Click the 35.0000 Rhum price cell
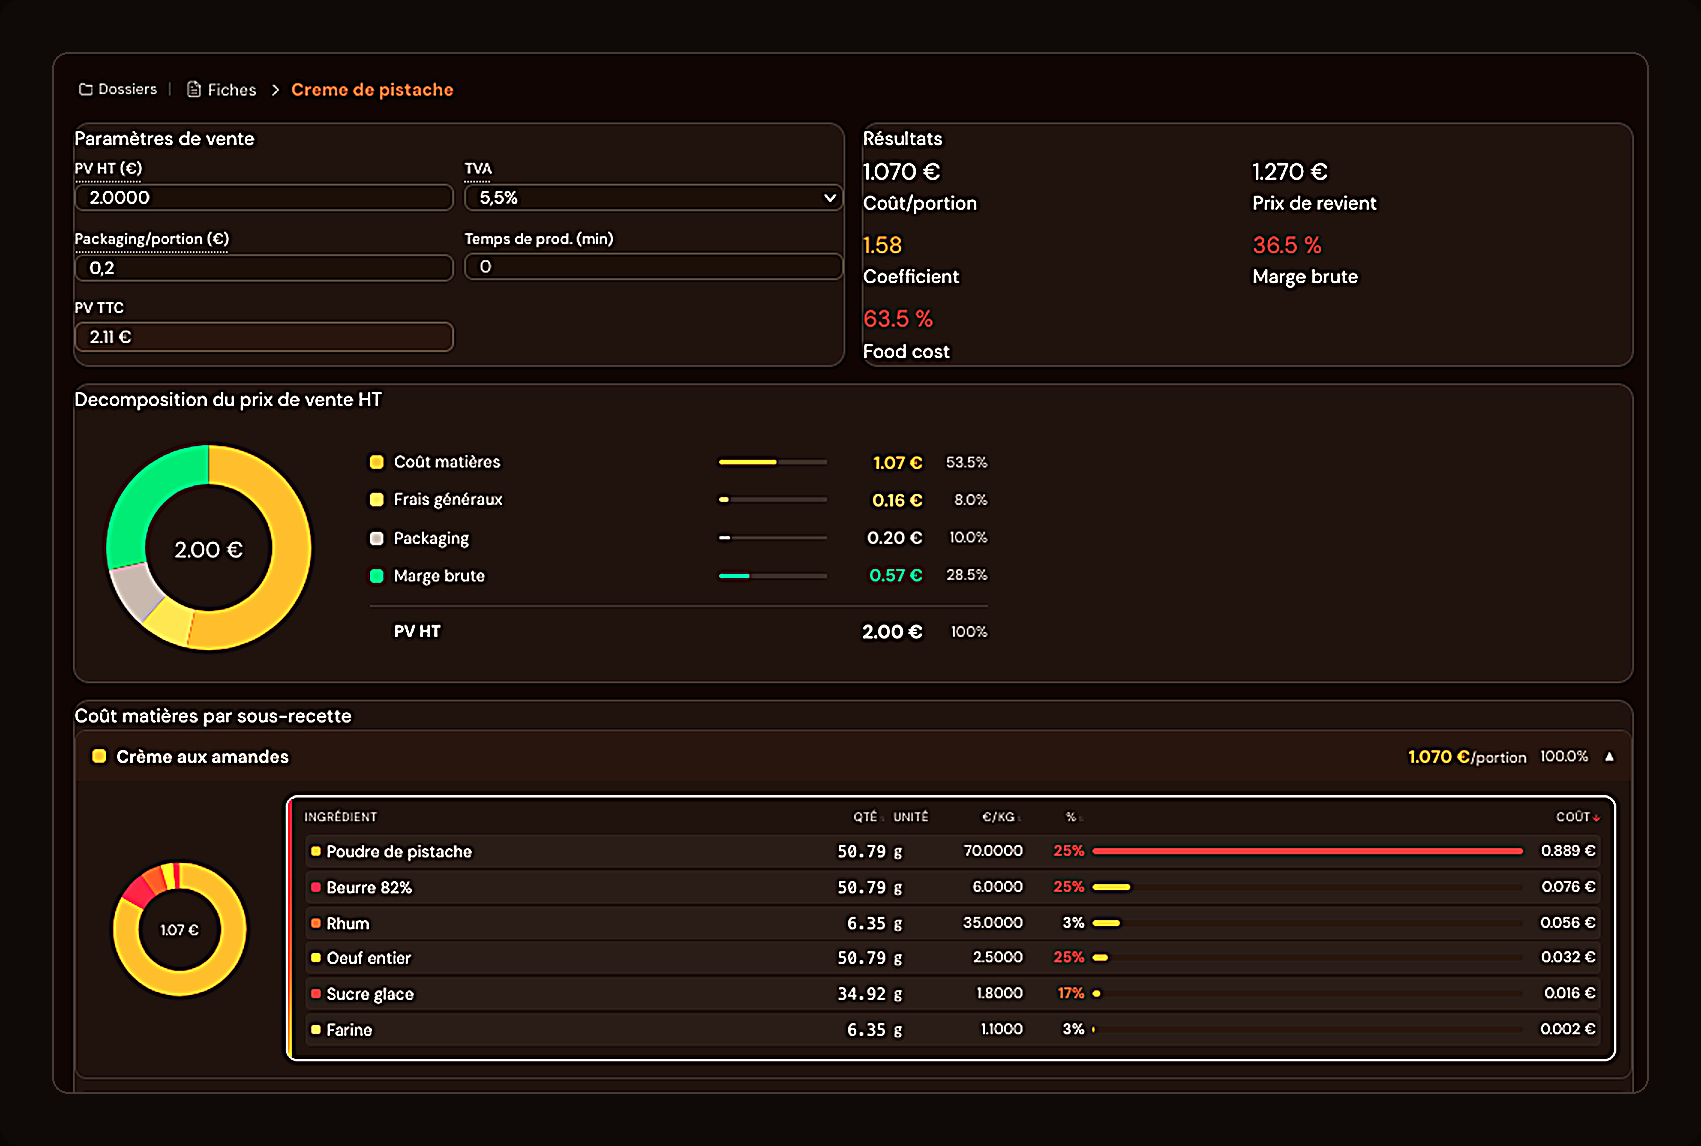 [x=993, y=923]
